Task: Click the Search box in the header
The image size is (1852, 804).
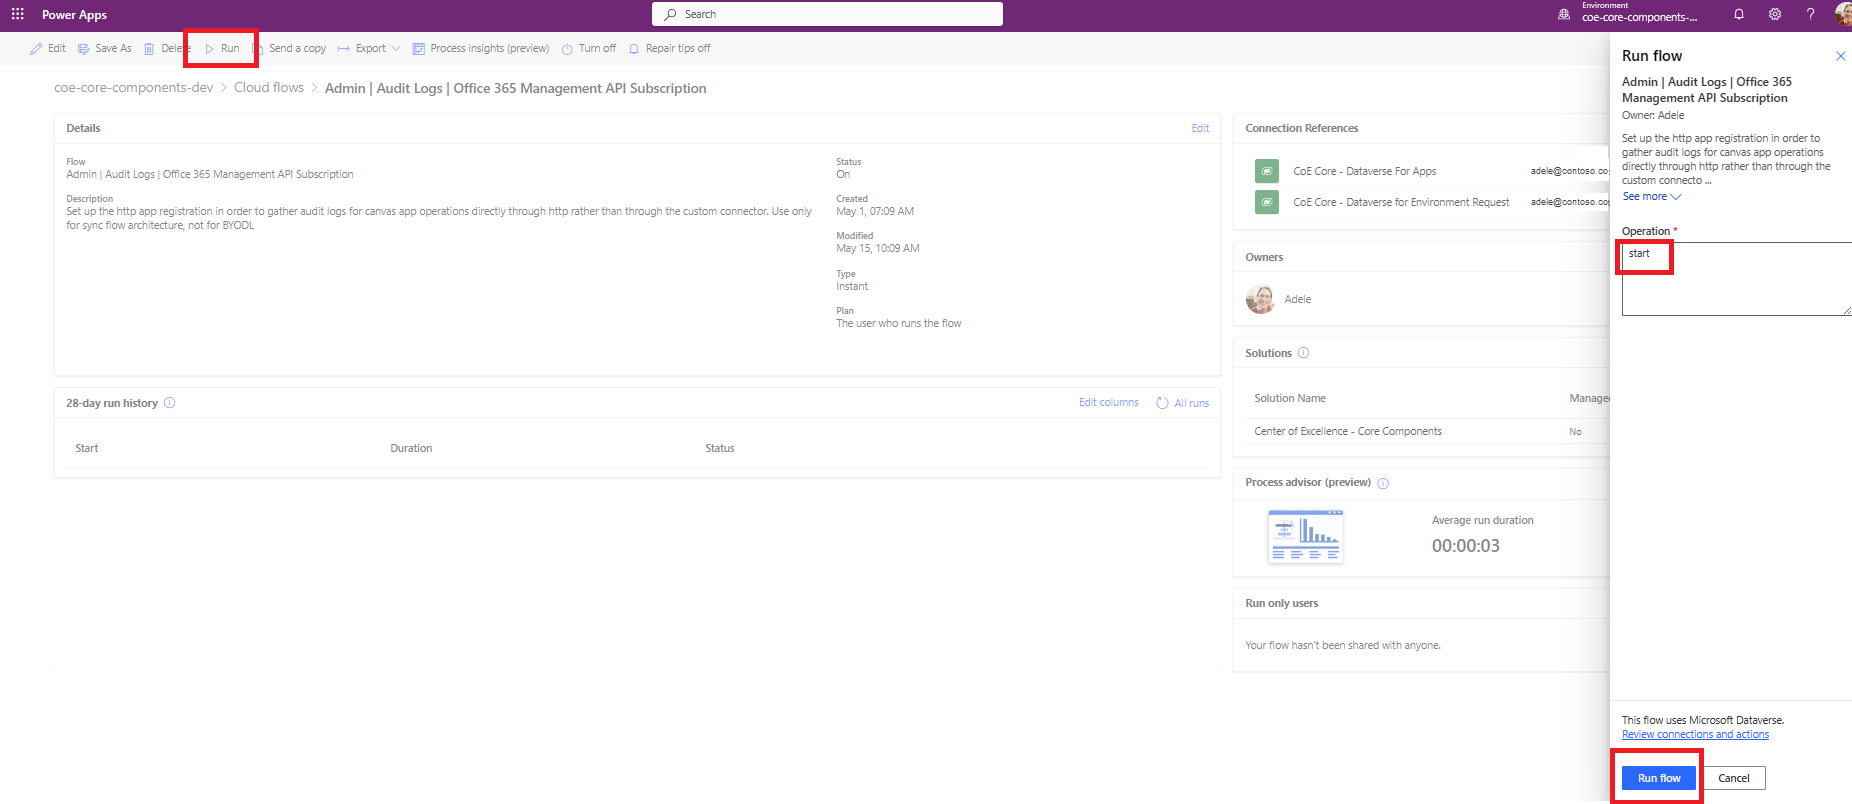Action: coord(827,14)
